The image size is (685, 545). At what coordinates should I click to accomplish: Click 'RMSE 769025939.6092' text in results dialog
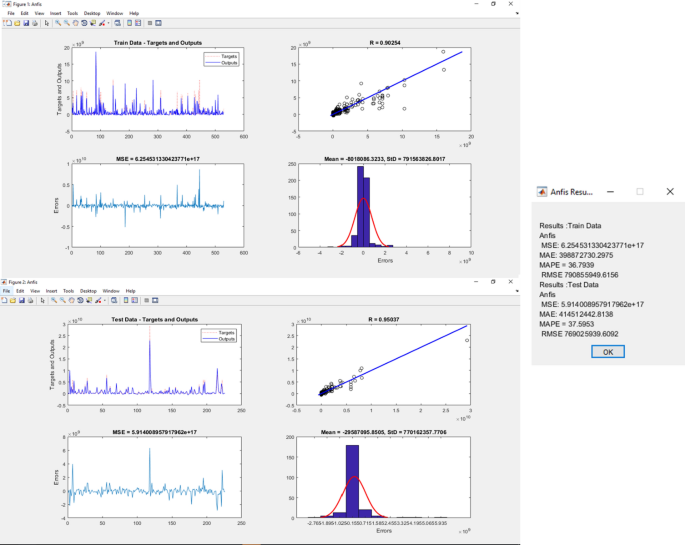(x=580, y=334)
